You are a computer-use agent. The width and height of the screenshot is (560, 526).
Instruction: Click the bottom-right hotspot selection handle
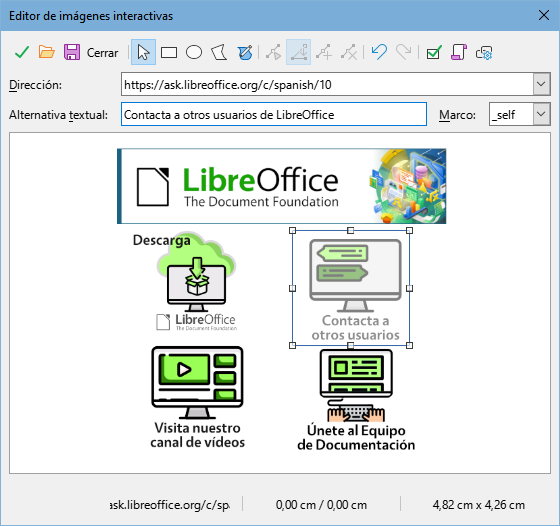[410, 345]
